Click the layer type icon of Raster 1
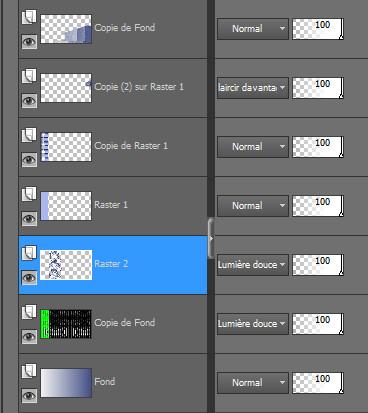 [29, 194]
